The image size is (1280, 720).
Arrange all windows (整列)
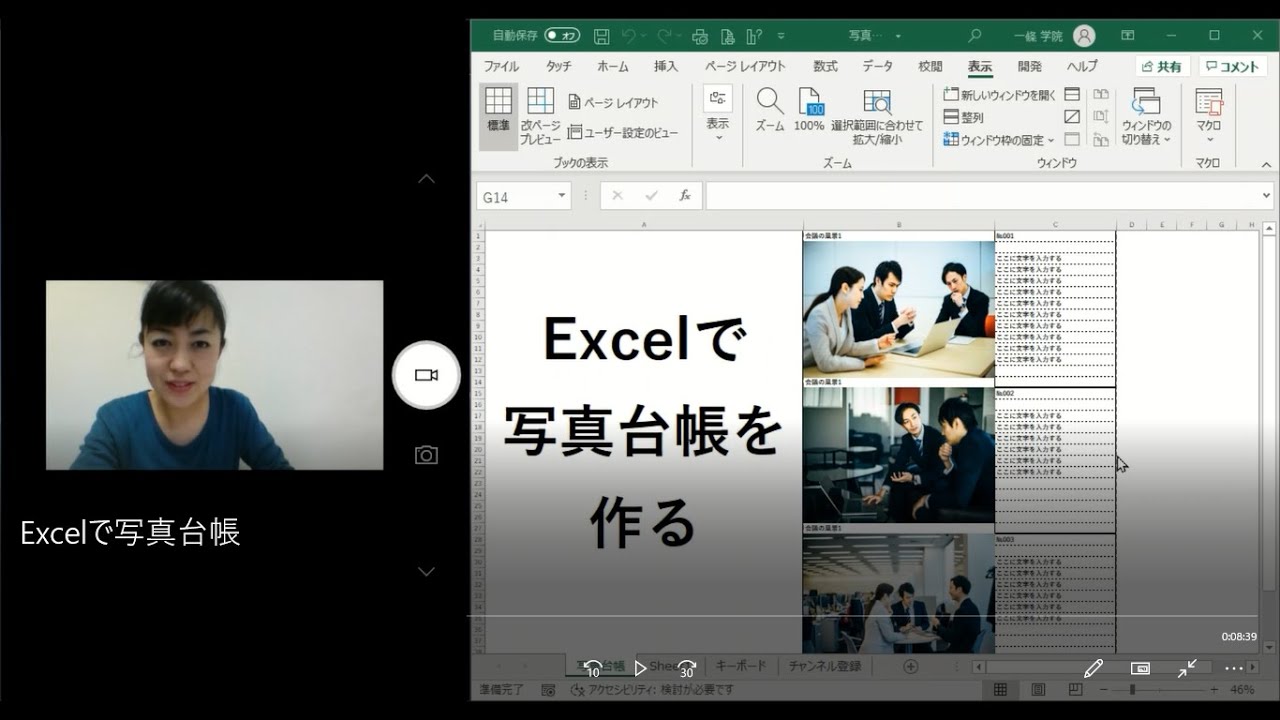click(963, 117)
